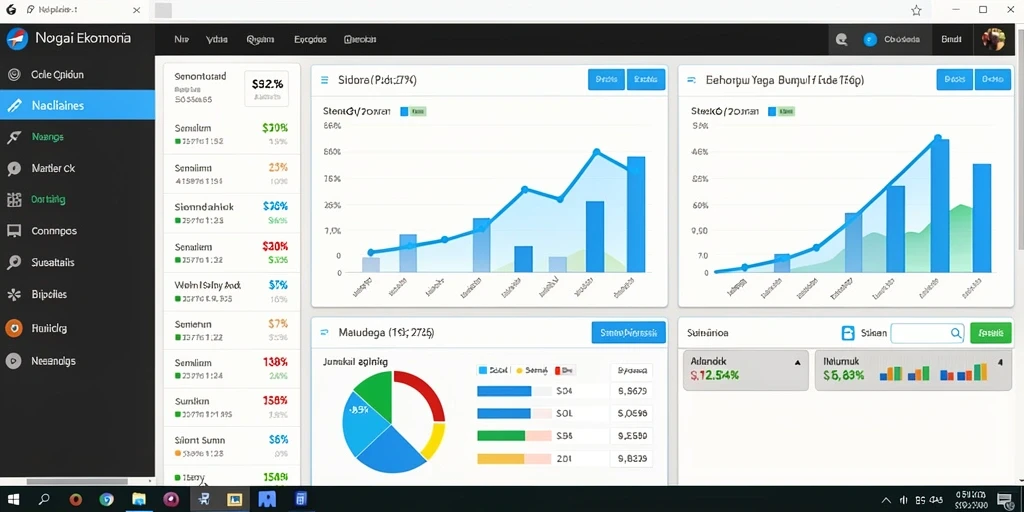Image resolution: width=1024 pixels, height=512 pixels.
Task: Click the wide blue button in Matudega panel
Action: [x=628, y=332]
